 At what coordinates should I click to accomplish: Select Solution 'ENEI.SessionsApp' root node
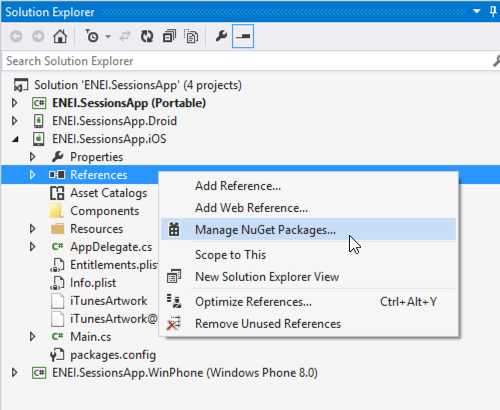[138, 85]
